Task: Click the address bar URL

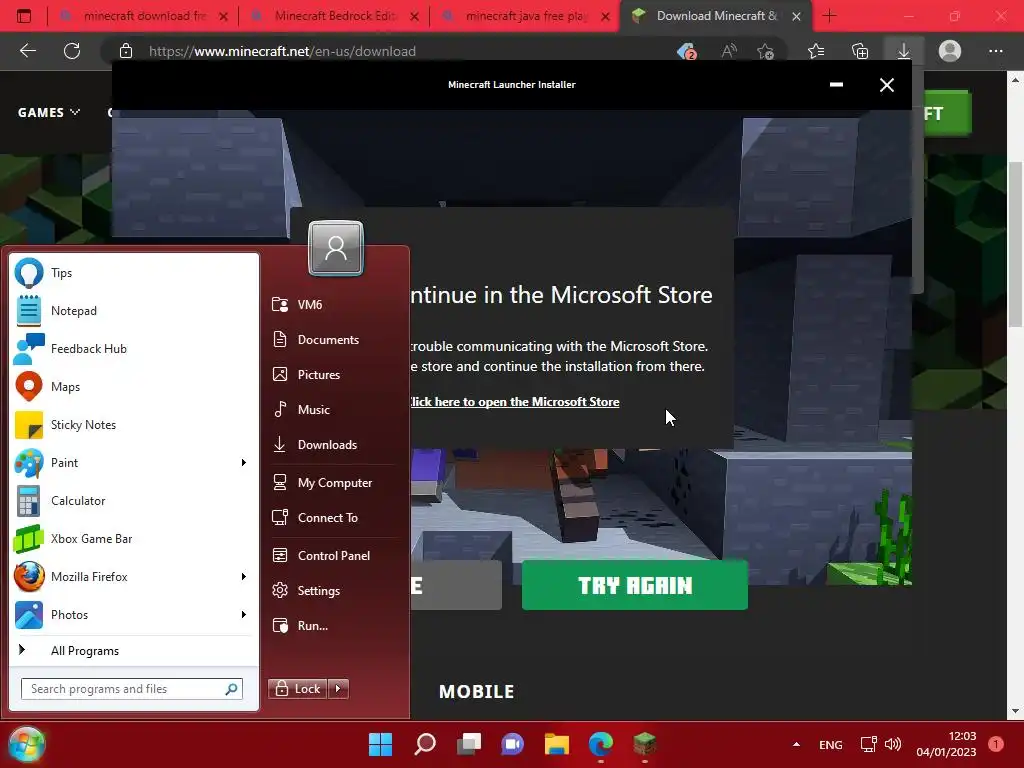Action: tap(282, 51)
